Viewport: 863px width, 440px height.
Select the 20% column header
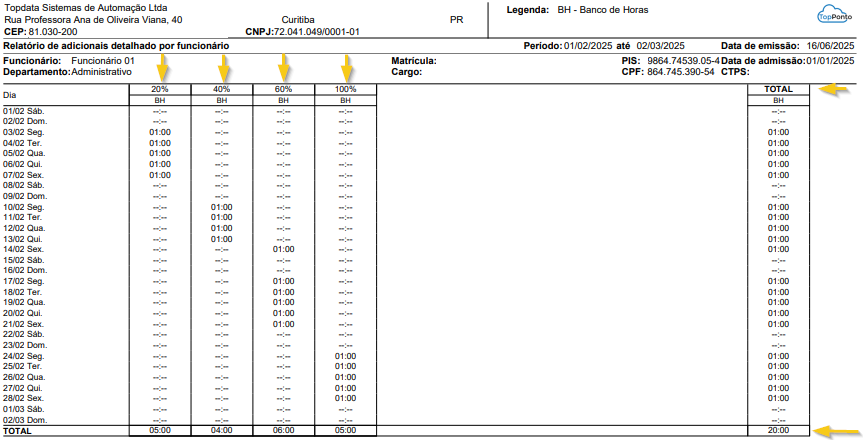pyautogui.click(x=160, y=90)
